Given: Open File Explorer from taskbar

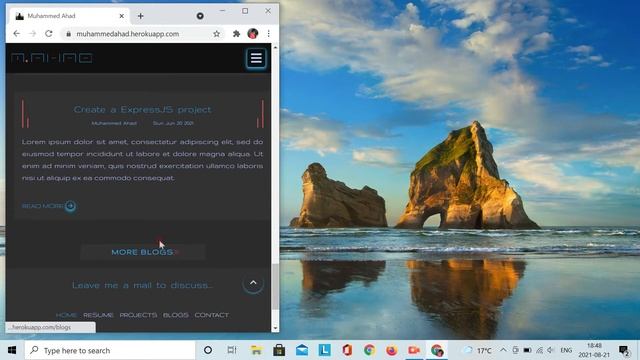Looking at the screenshot, I should pyautogui.click(x=256, y=350).
